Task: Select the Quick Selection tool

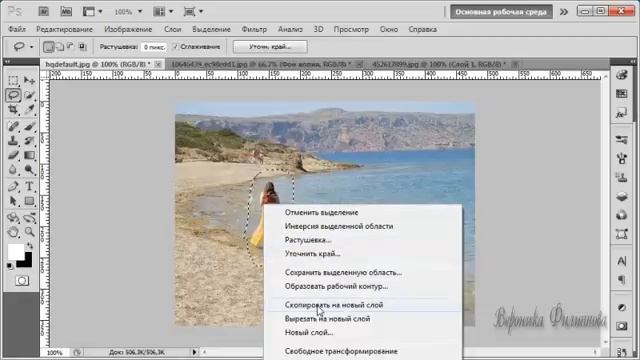Action: [29, 95]
